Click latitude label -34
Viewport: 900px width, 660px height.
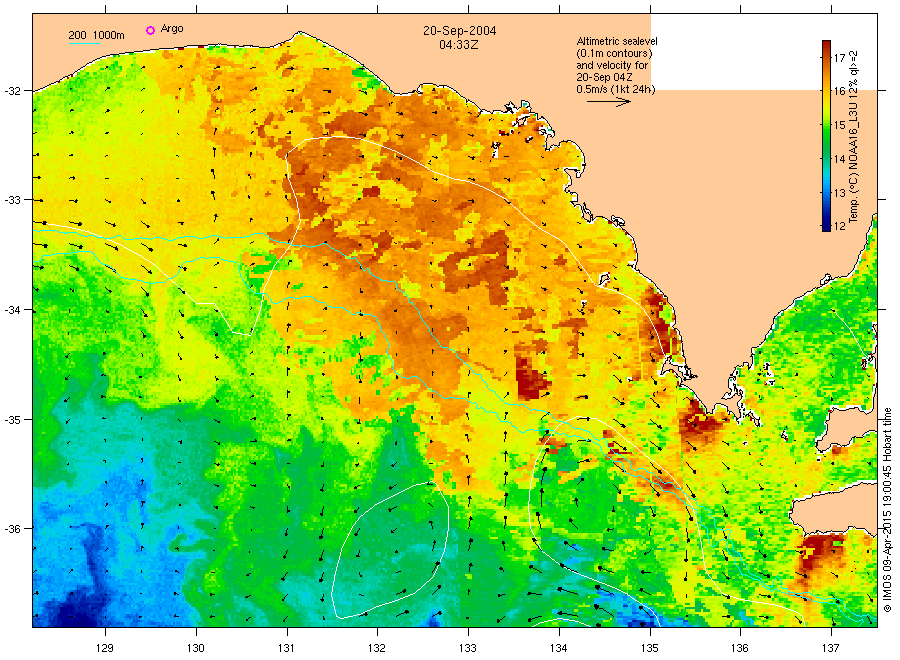click(x=12, y=310)
